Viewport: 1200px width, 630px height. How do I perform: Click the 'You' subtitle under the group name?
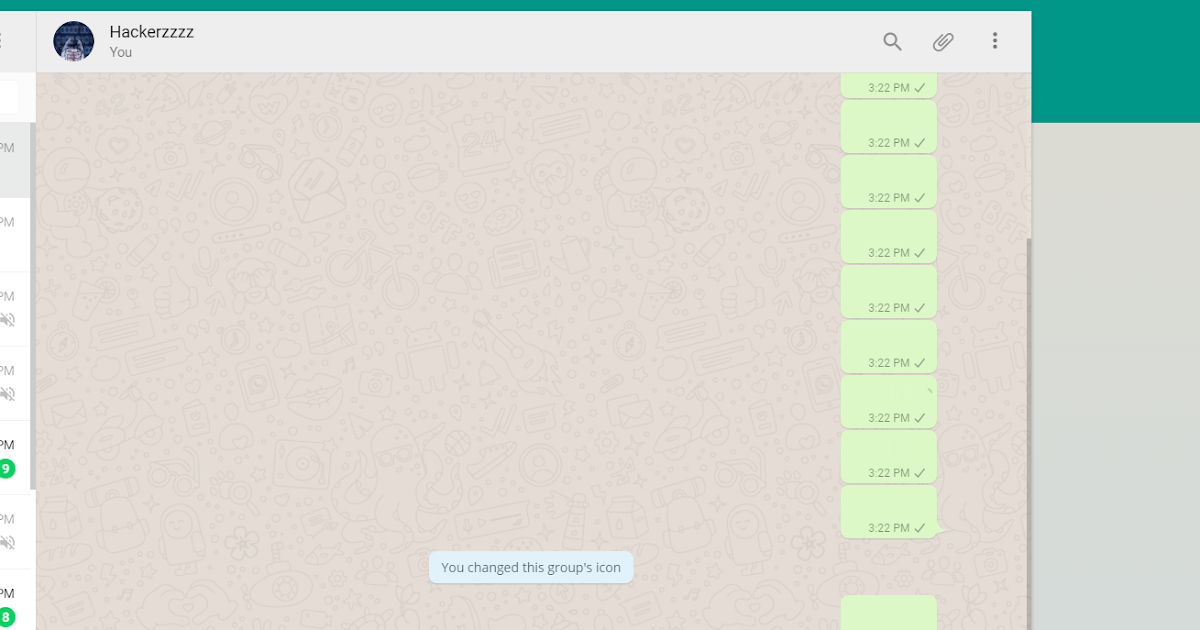(120, 52)
